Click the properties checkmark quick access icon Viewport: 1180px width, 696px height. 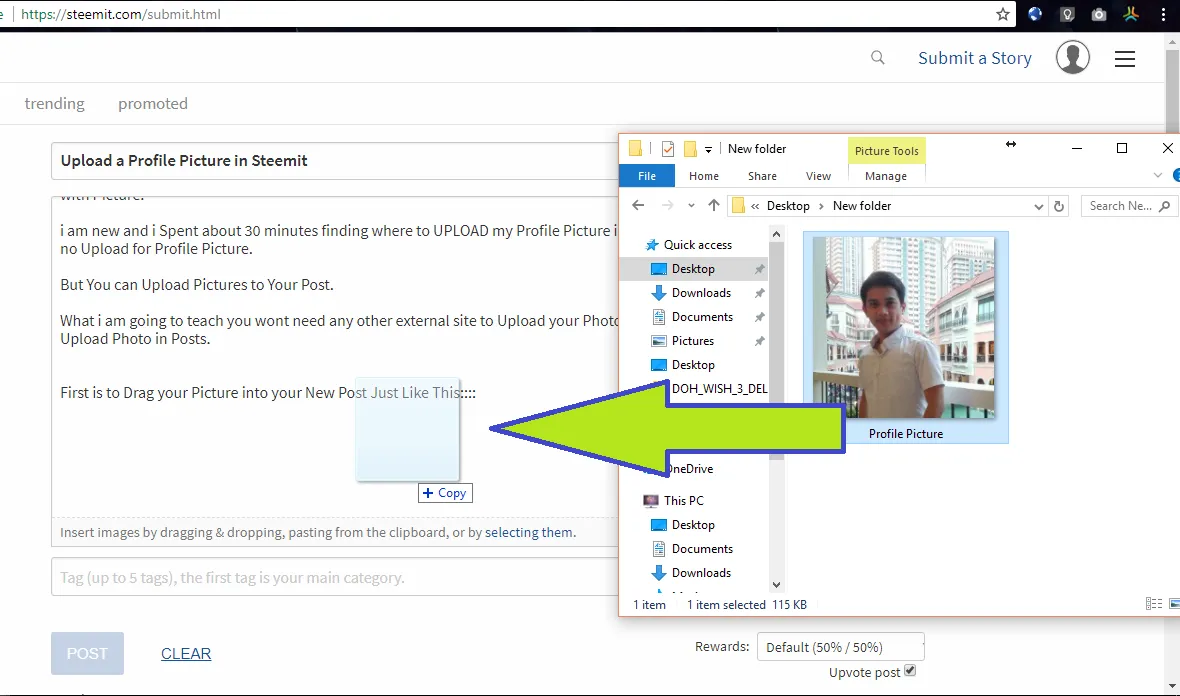click(x=668, y=149)
